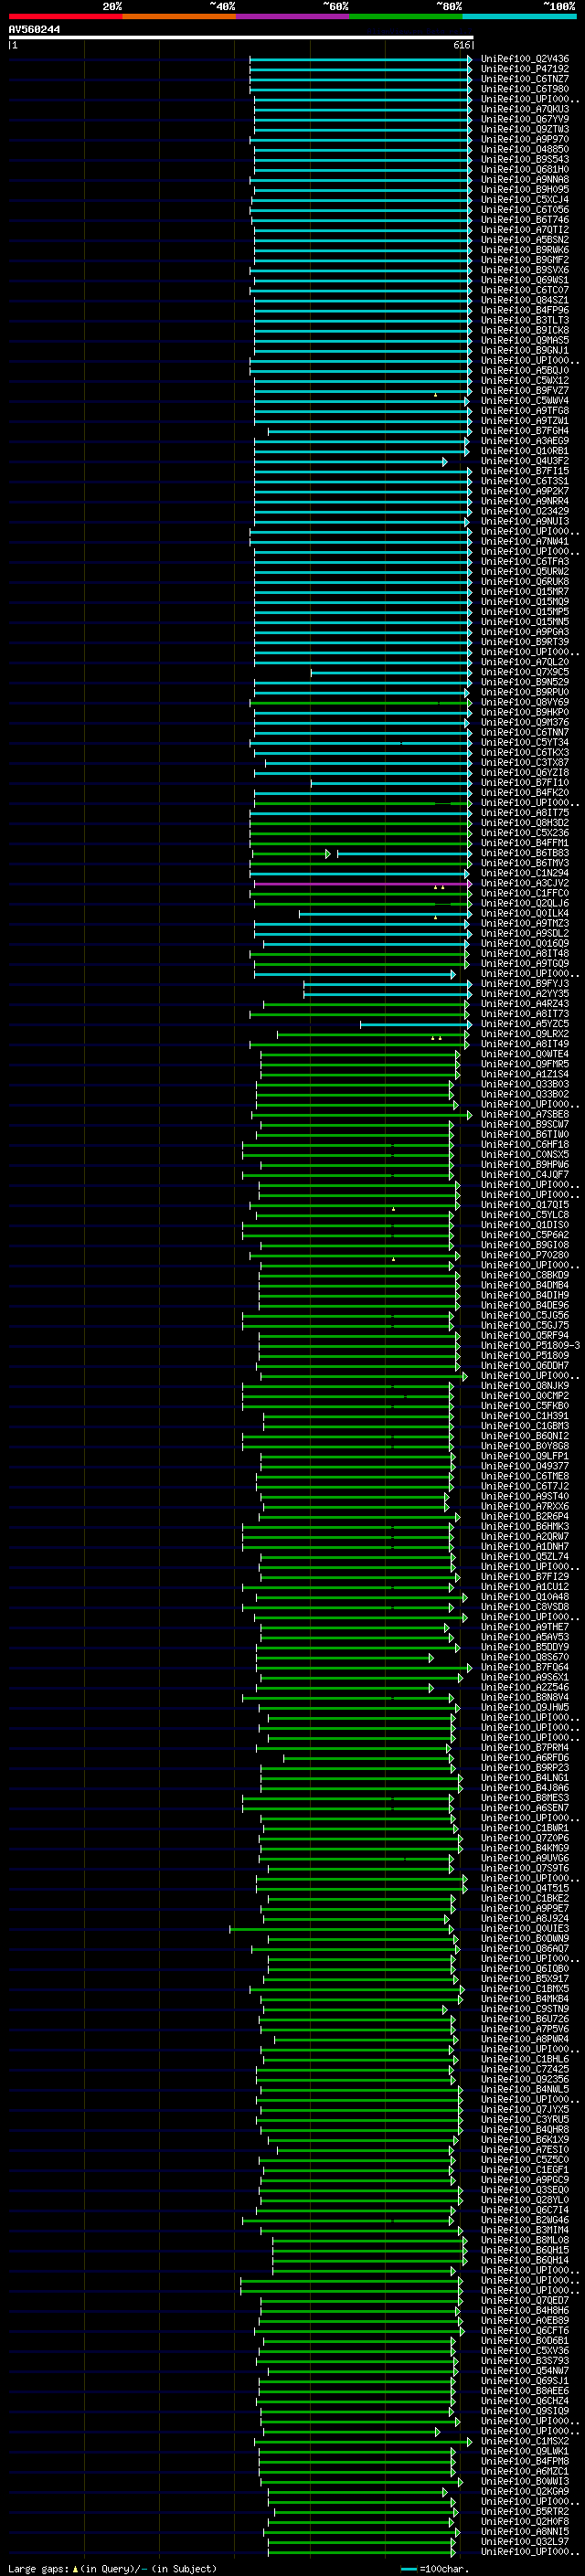Screen dimensions: 585x2576
Task: Select the UniRef100_B6TB83 label
Action: tap(525, 853)
